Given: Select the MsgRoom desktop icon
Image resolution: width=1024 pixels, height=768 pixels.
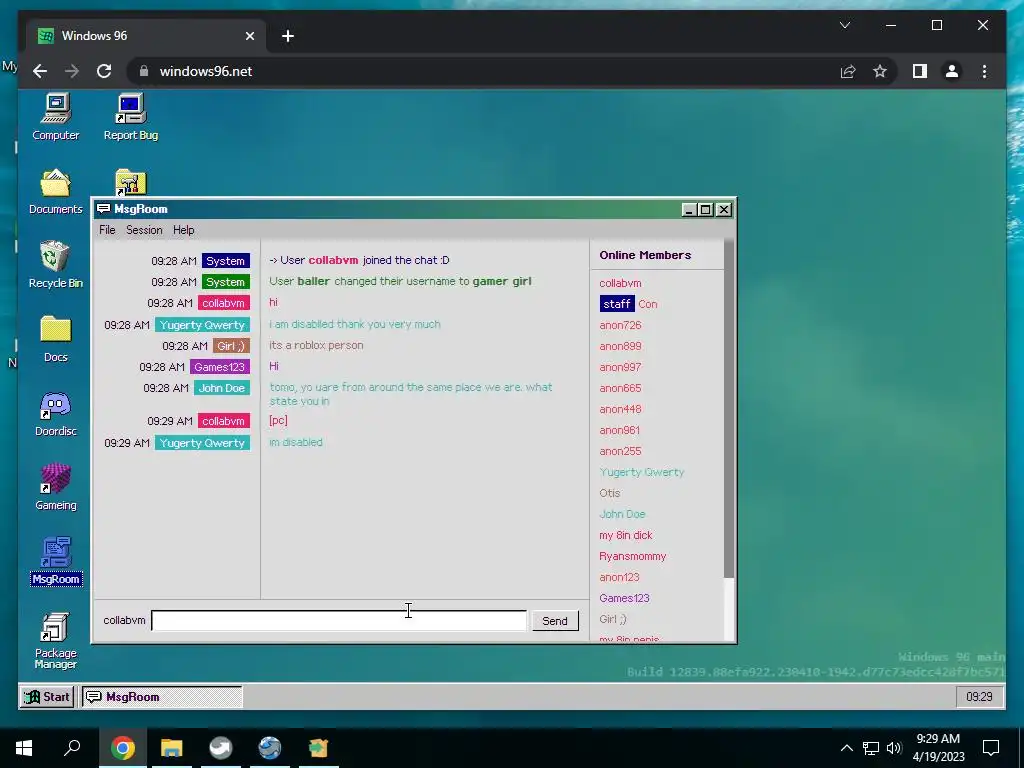Looking at the screenshot, I should pos(56,562).
